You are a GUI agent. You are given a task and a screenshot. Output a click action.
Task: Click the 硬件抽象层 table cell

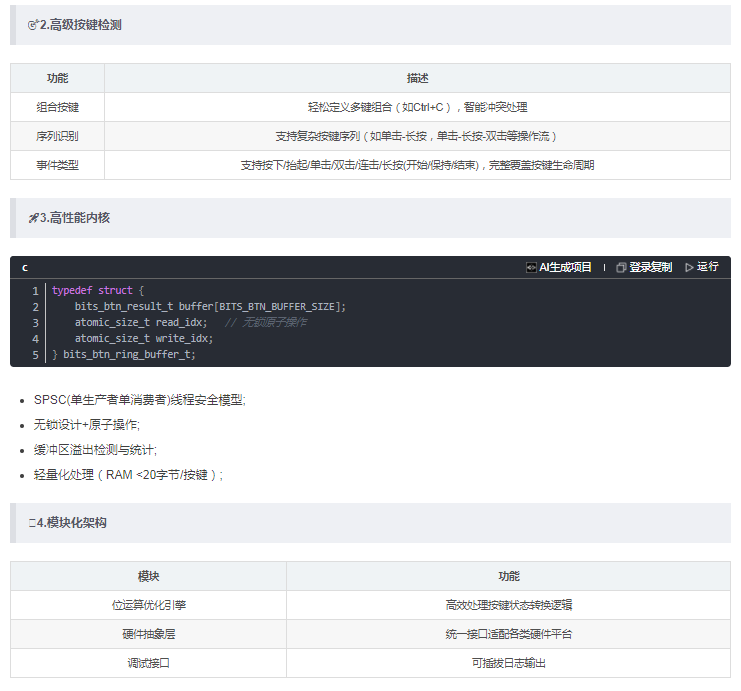(x=148, y=634)
